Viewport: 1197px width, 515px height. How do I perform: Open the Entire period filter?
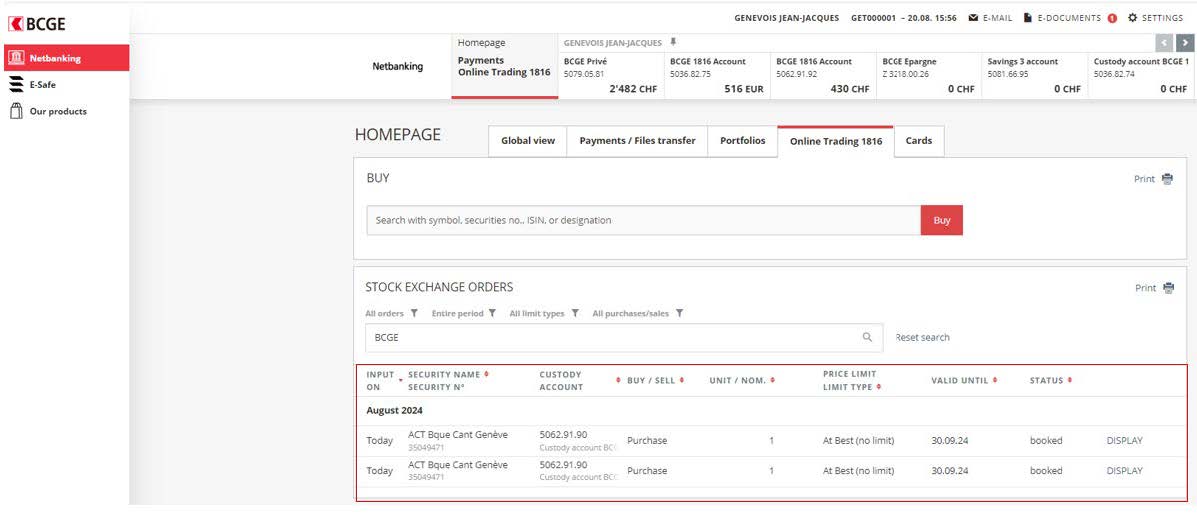[464, 314]
